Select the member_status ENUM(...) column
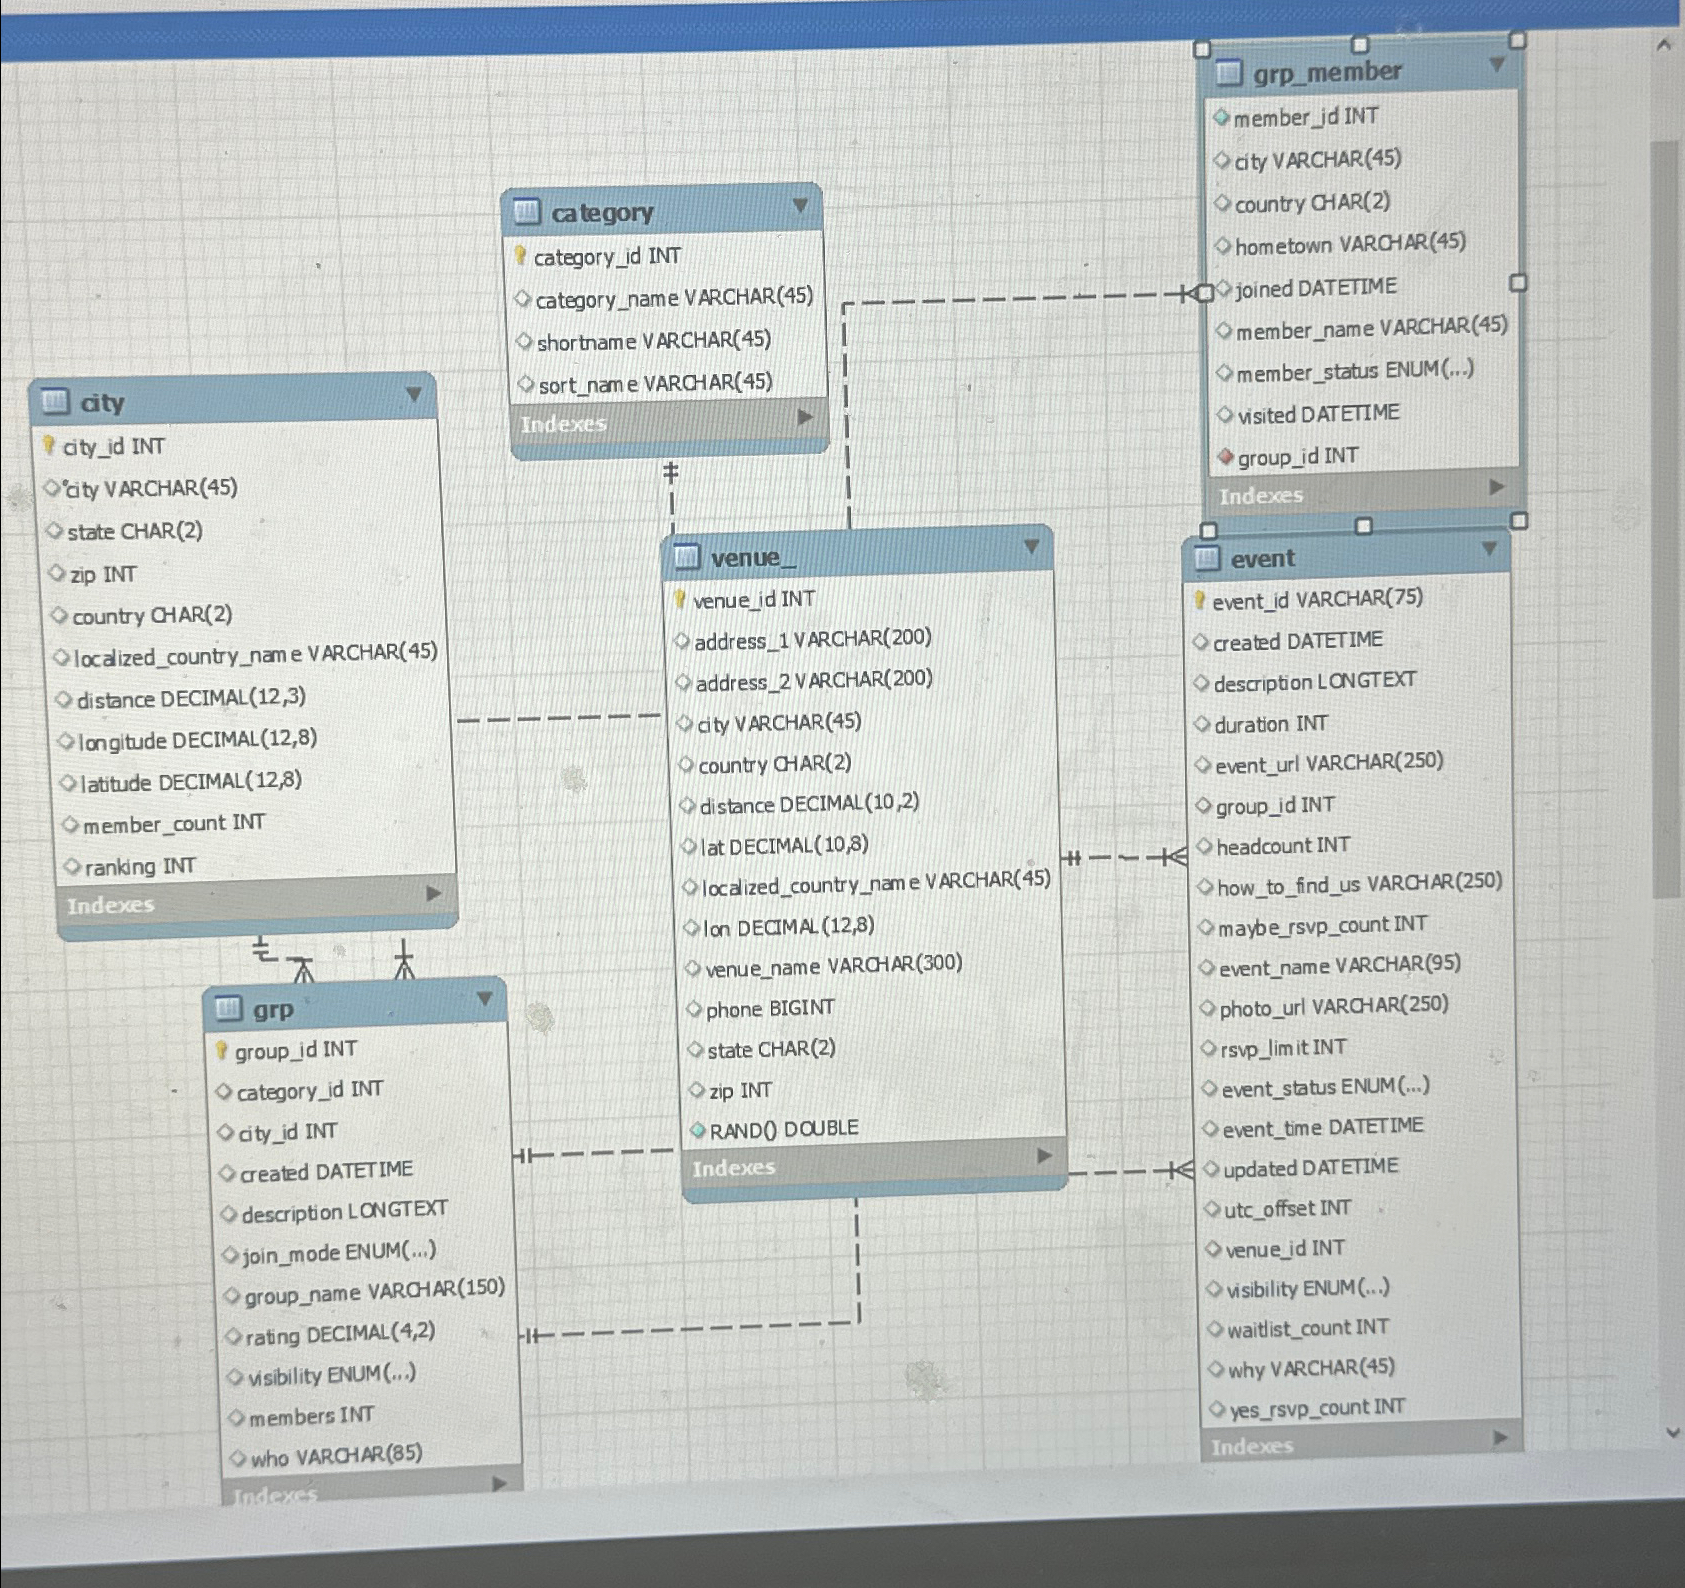 [1355, 372]
